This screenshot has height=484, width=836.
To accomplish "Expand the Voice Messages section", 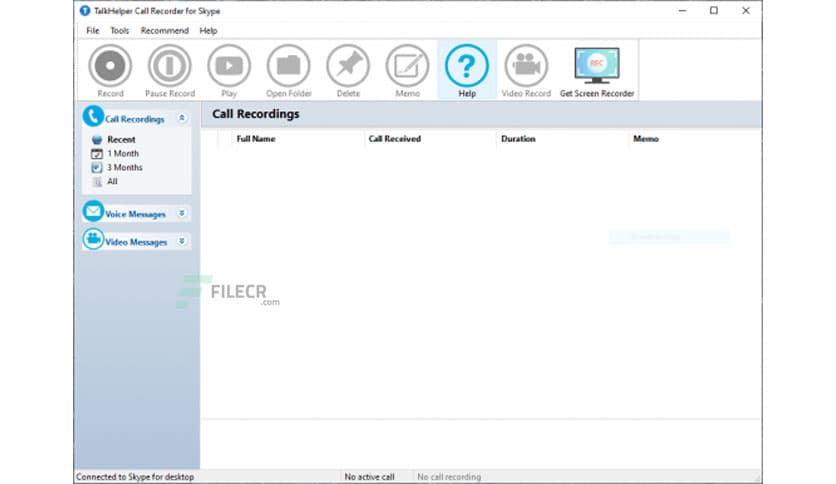I will (x=182, y=213).
